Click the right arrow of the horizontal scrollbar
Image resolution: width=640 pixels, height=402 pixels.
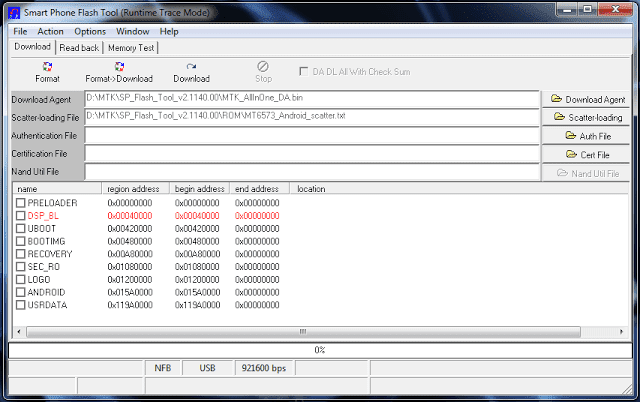[621, 332]
